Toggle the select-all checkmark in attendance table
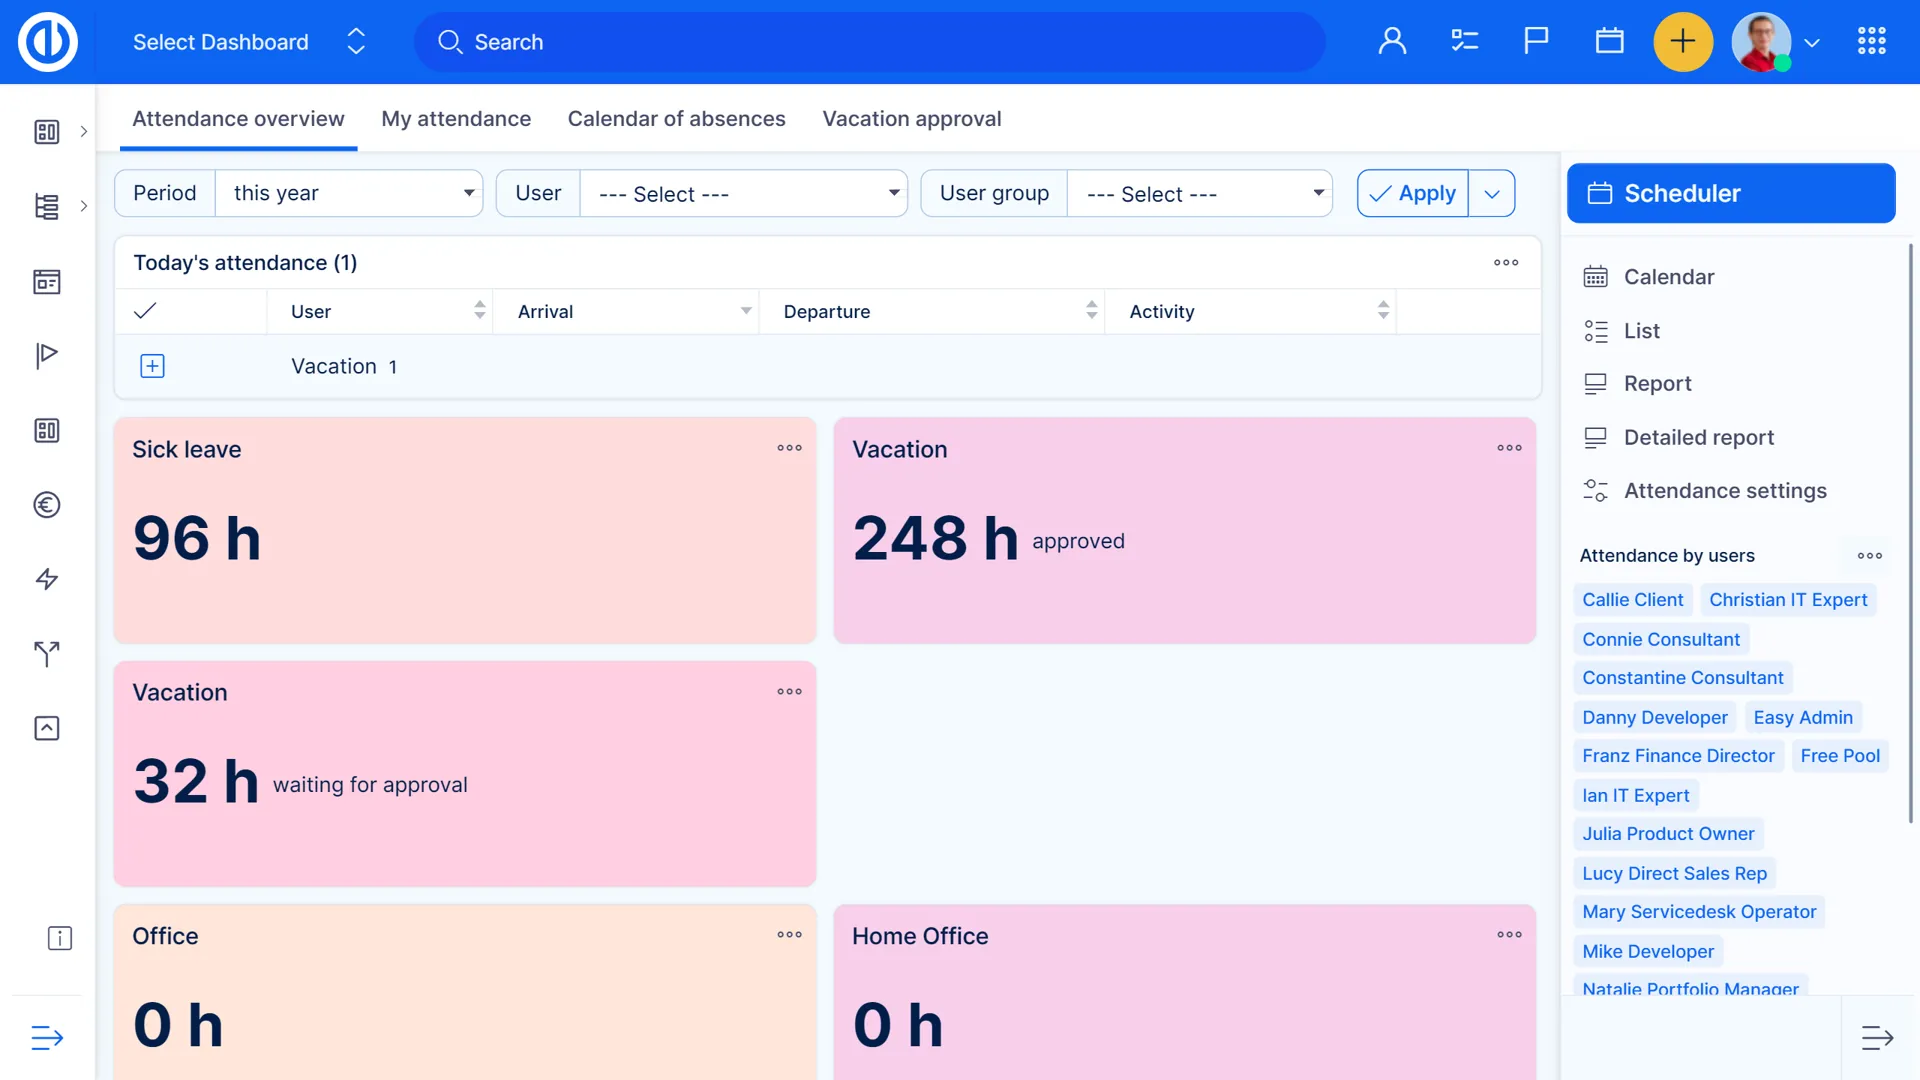1920x1080 pixels. (x=145, y=311)
